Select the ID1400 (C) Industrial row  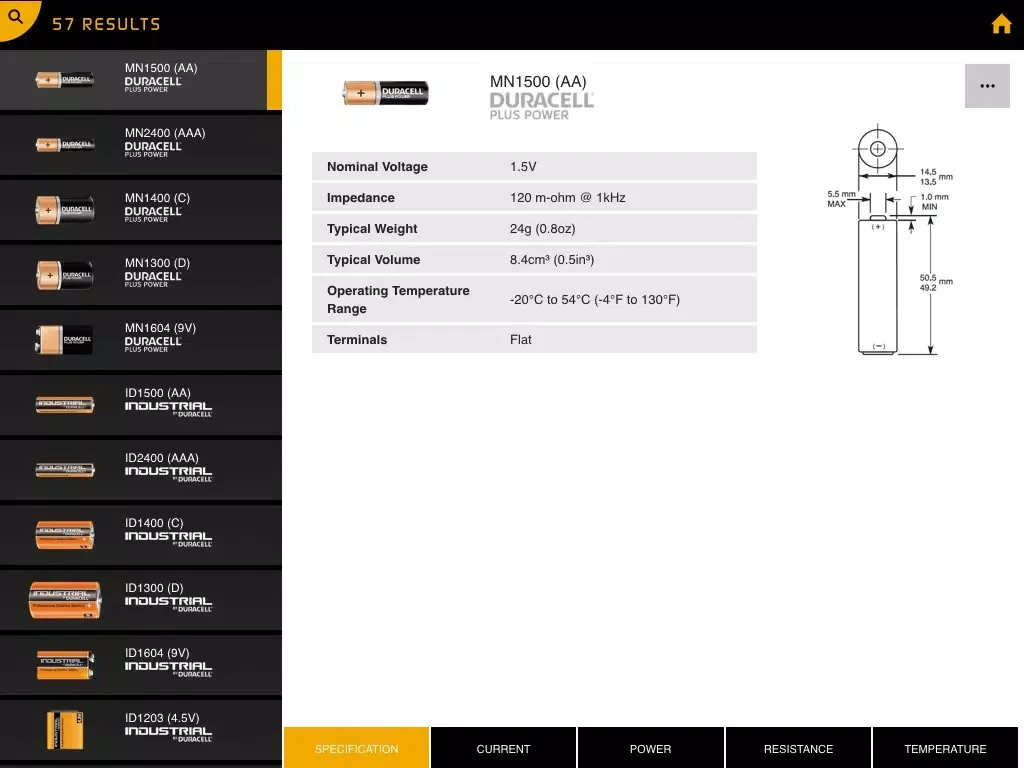(140, 534)
